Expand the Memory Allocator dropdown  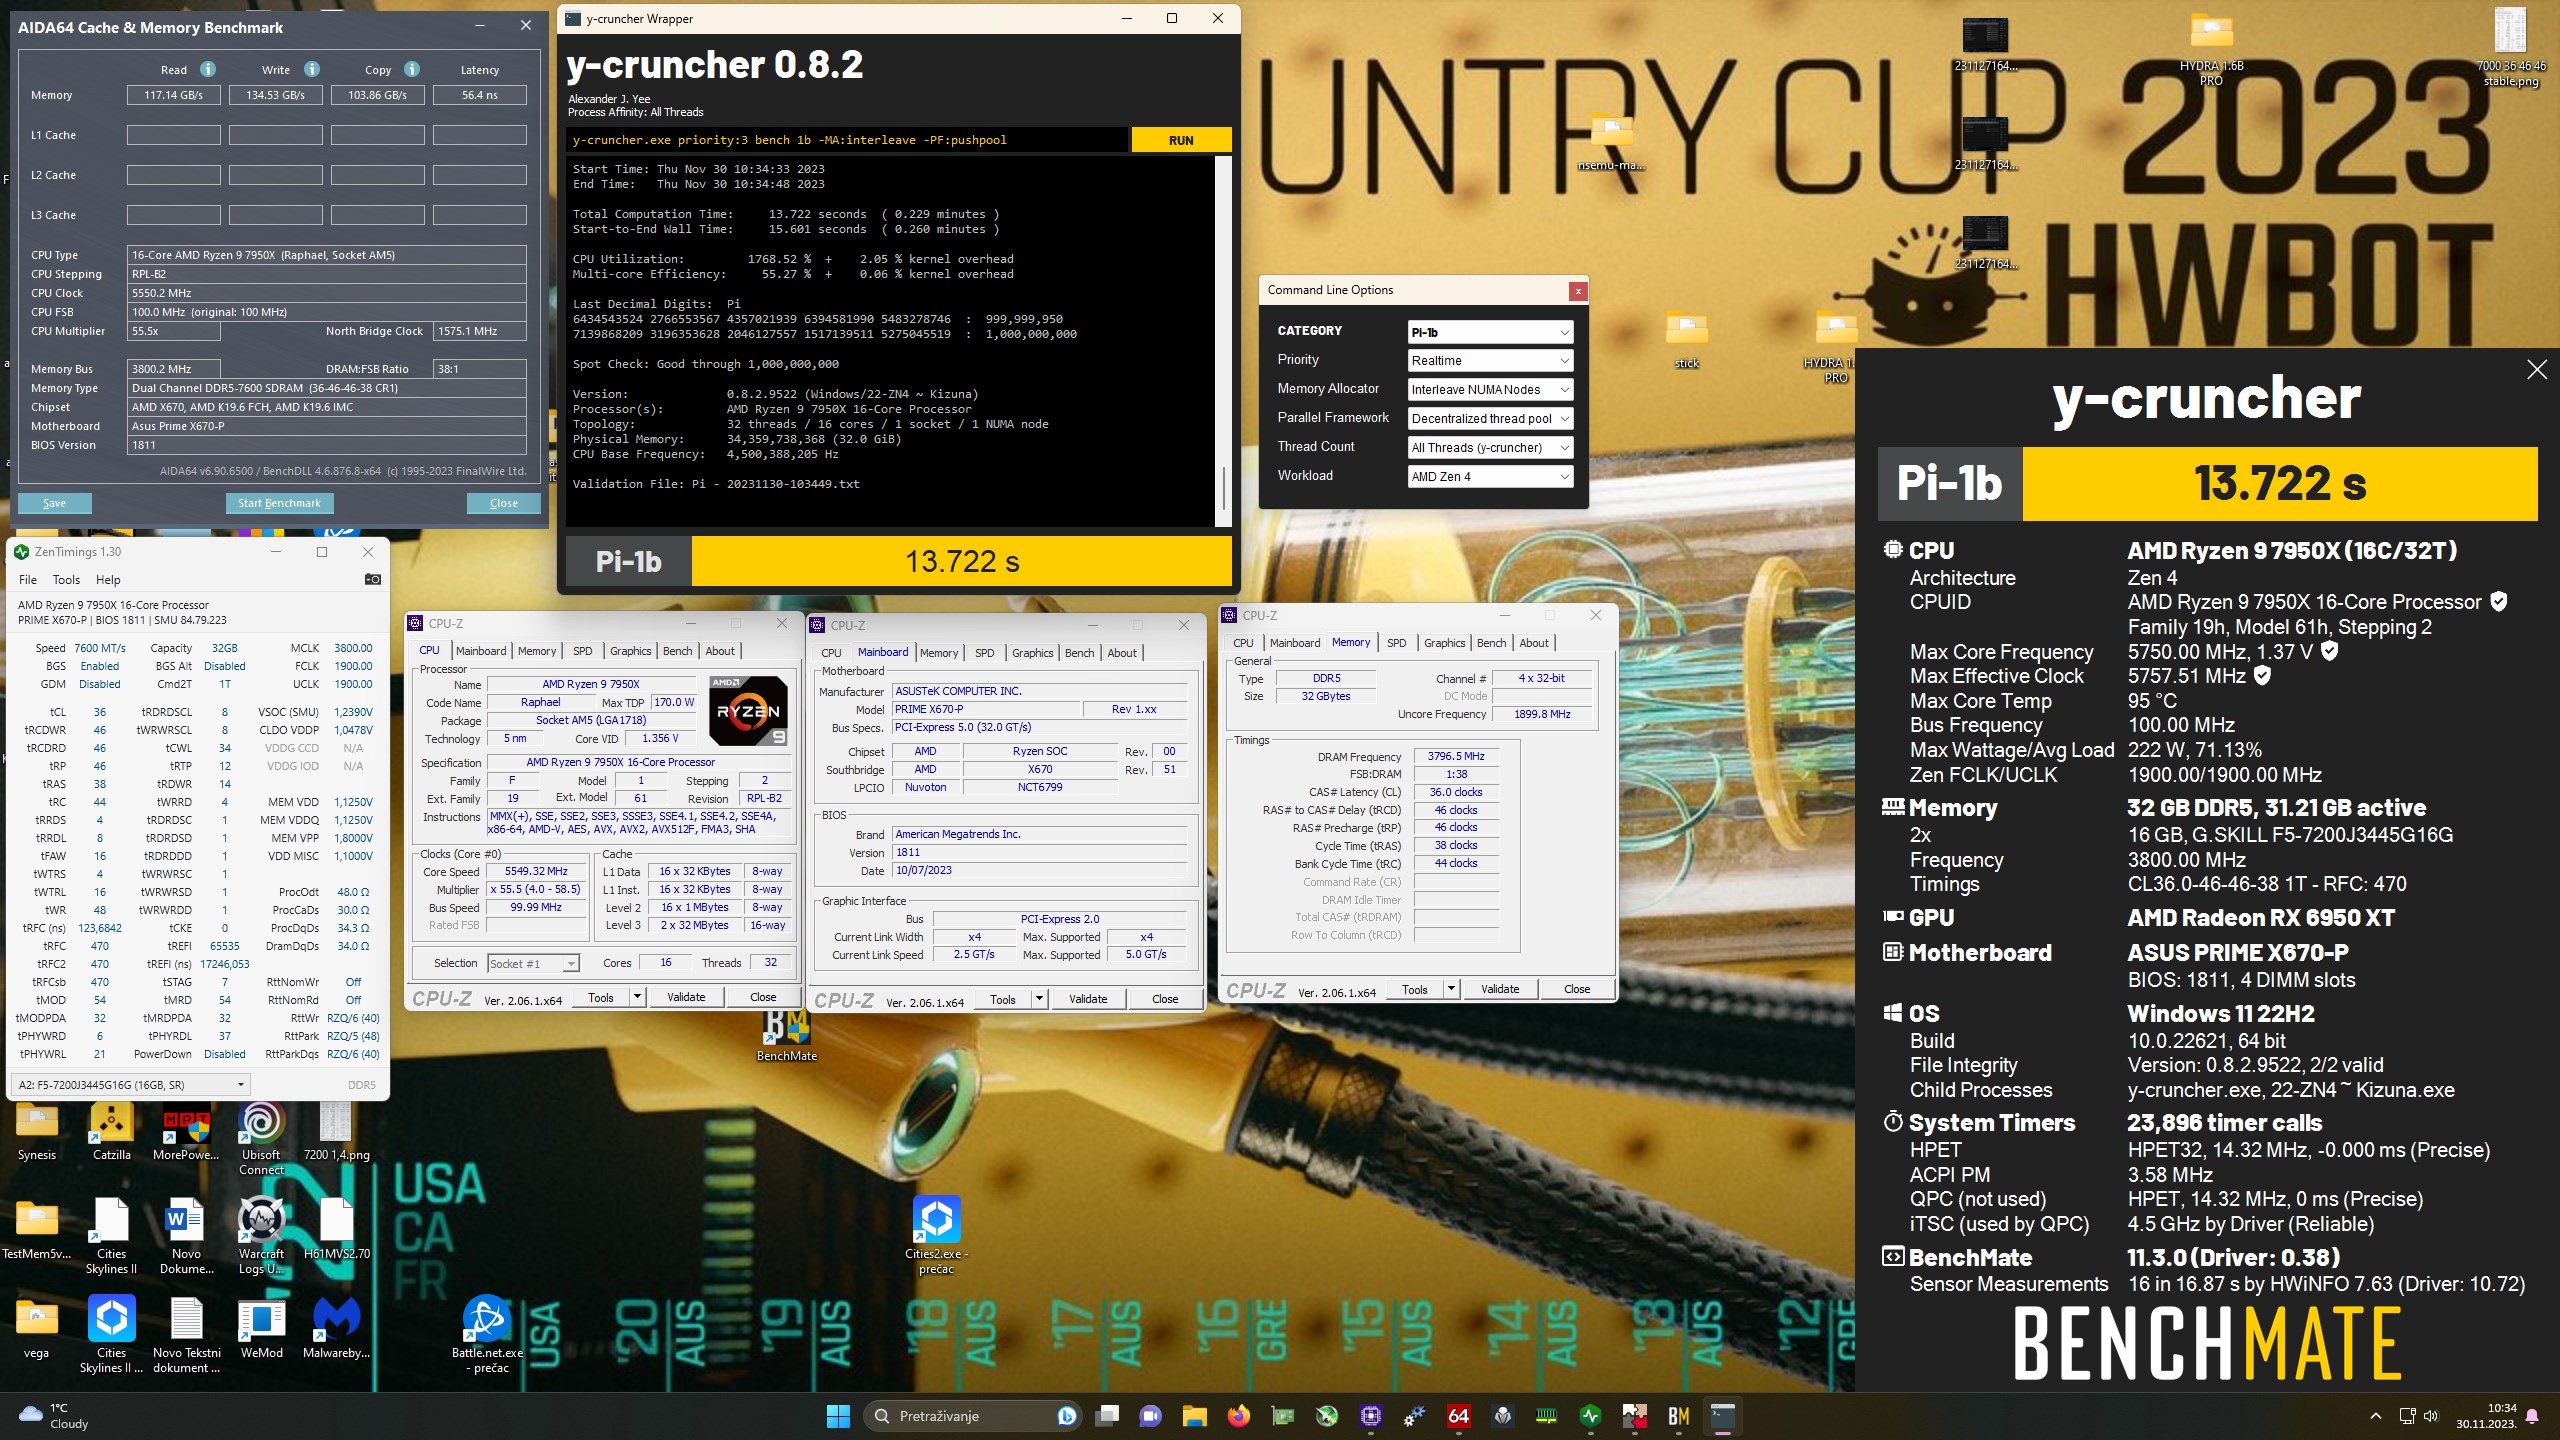[x=1490, y=390]
